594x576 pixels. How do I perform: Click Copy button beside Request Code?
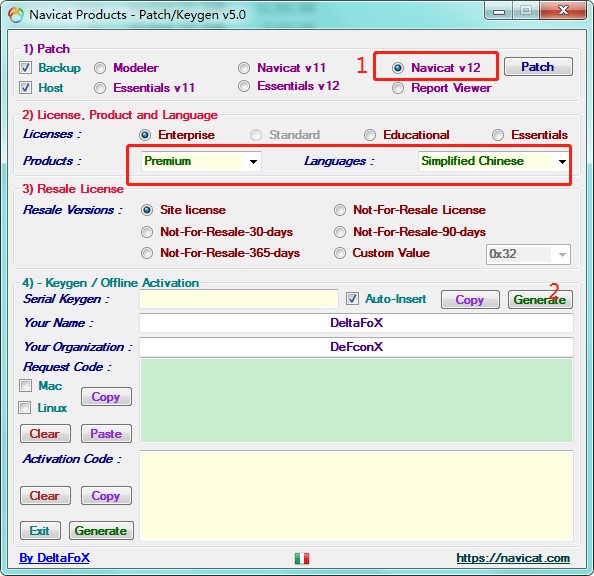pyautogui.click(x=106, y=397)
